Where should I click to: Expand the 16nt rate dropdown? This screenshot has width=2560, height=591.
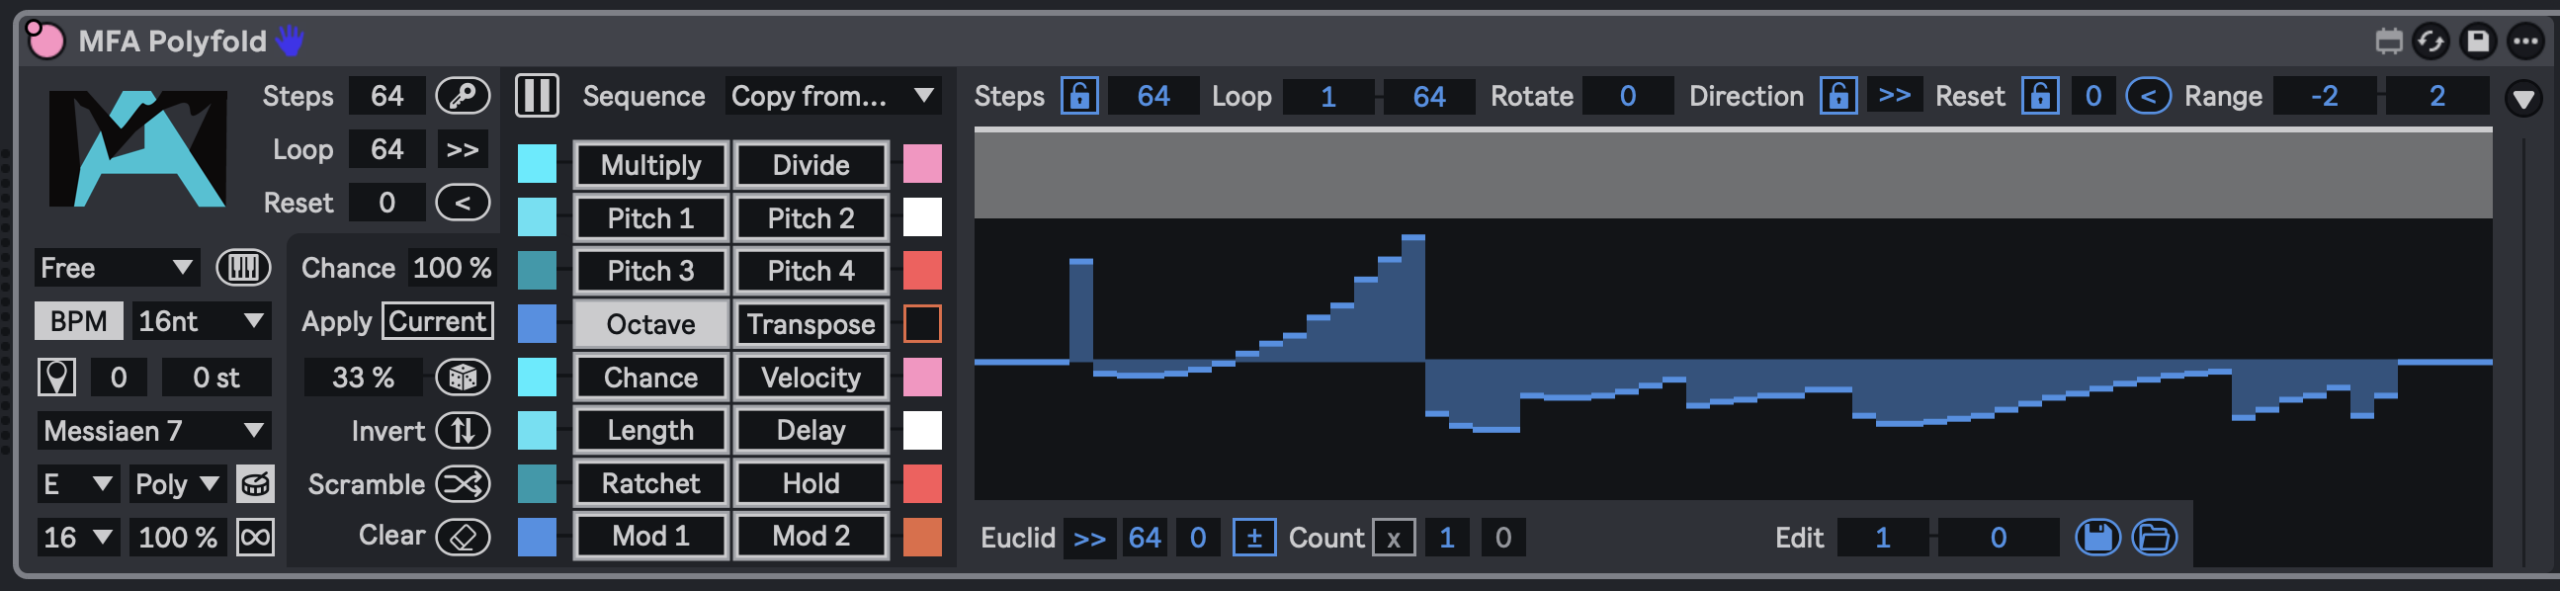pyautogui.click(x=201, y=322)
